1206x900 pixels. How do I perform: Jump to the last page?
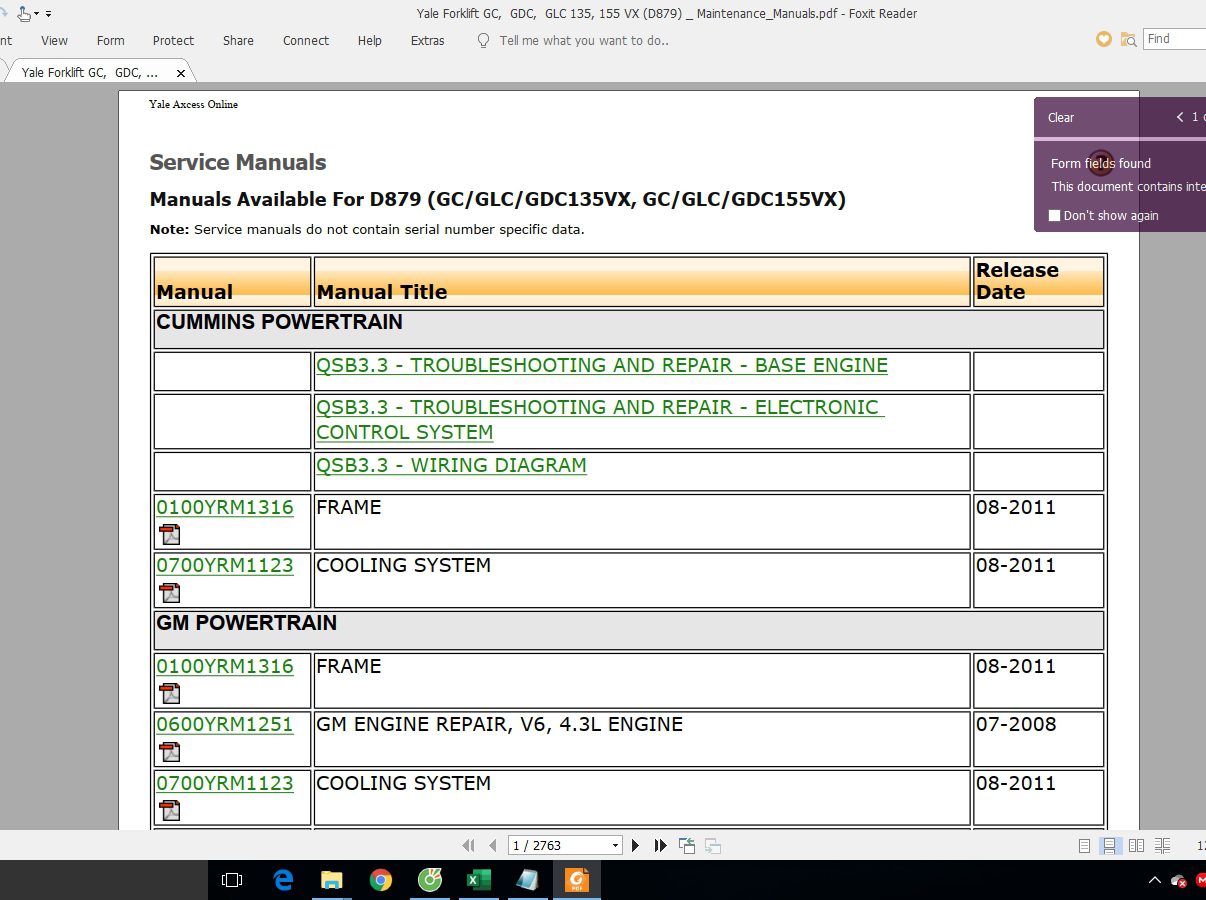coord(660,846)
